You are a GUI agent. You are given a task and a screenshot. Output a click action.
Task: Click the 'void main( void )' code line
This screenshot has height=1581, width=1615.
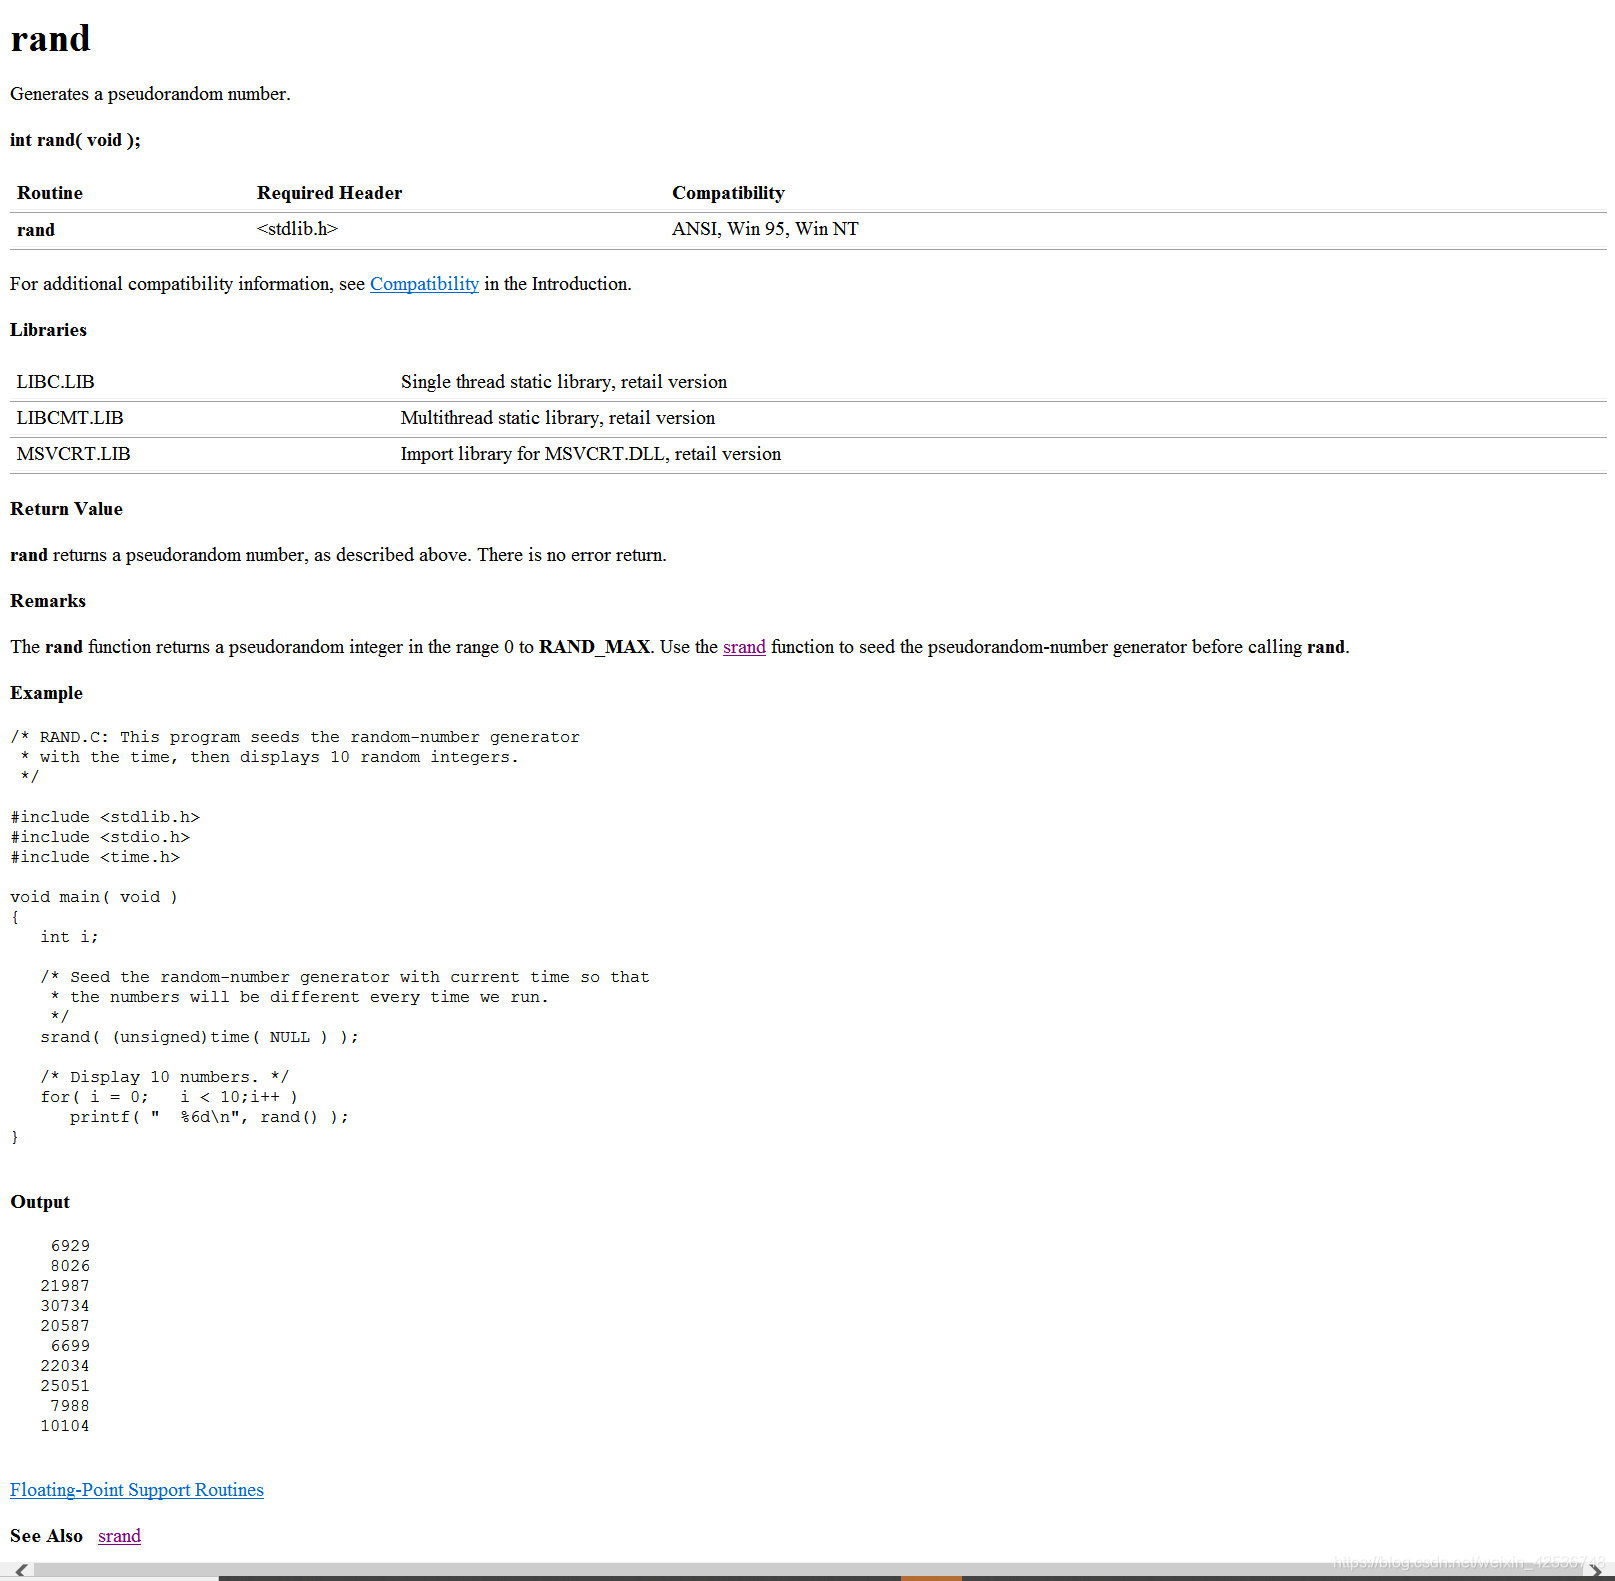(x=94, y=897)
